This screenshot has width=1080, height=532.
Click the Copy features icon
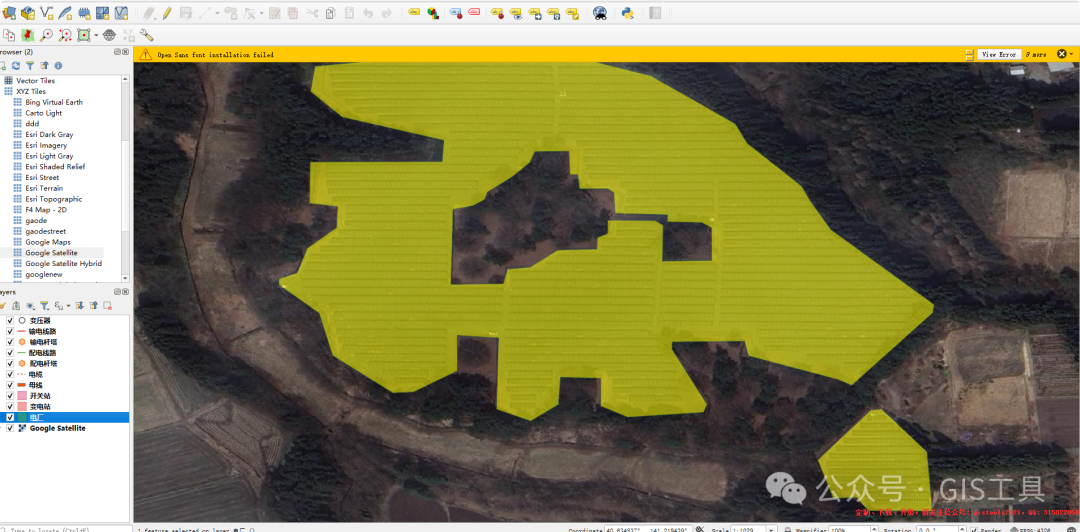tap(331, 12)
